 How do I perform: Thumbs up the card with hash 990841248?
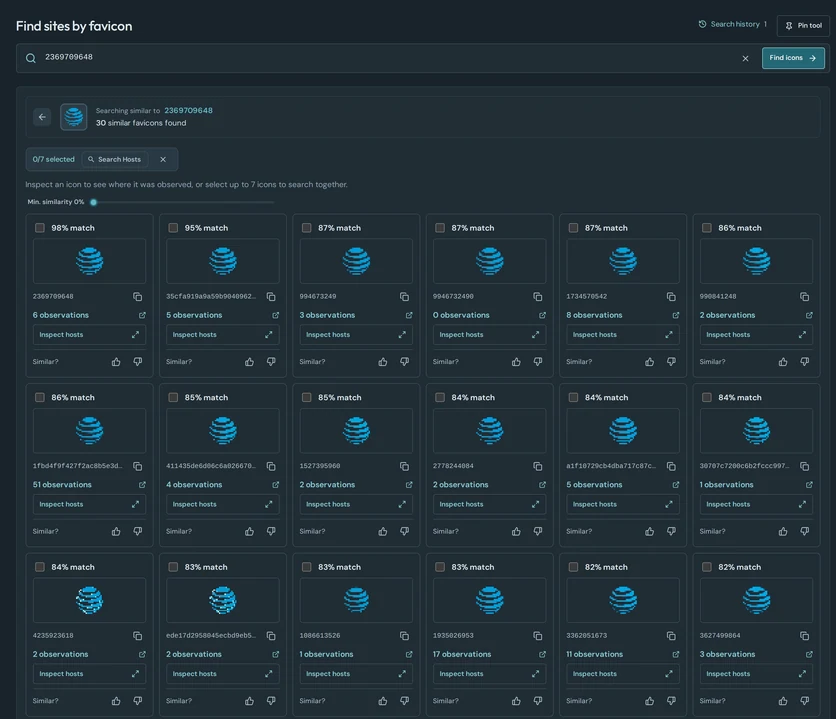[x=783, y=362]
